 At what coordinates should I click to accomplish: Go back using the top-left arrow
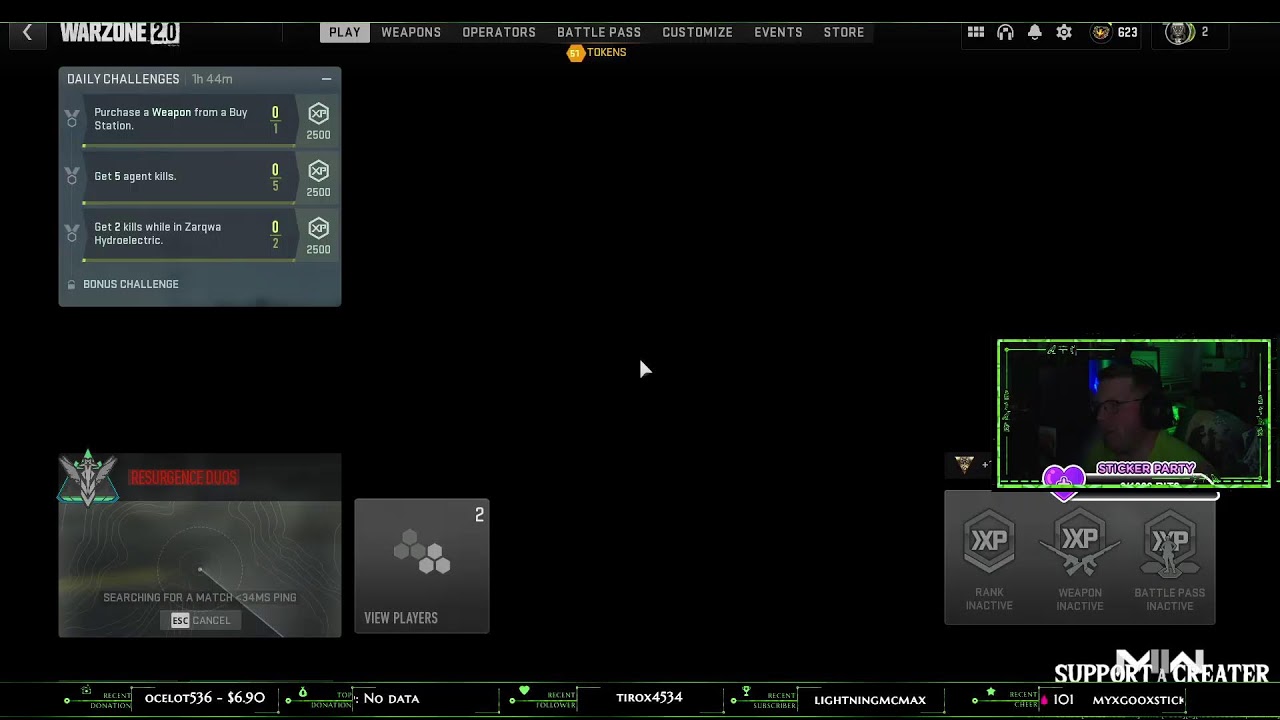[x=27, y=33]
